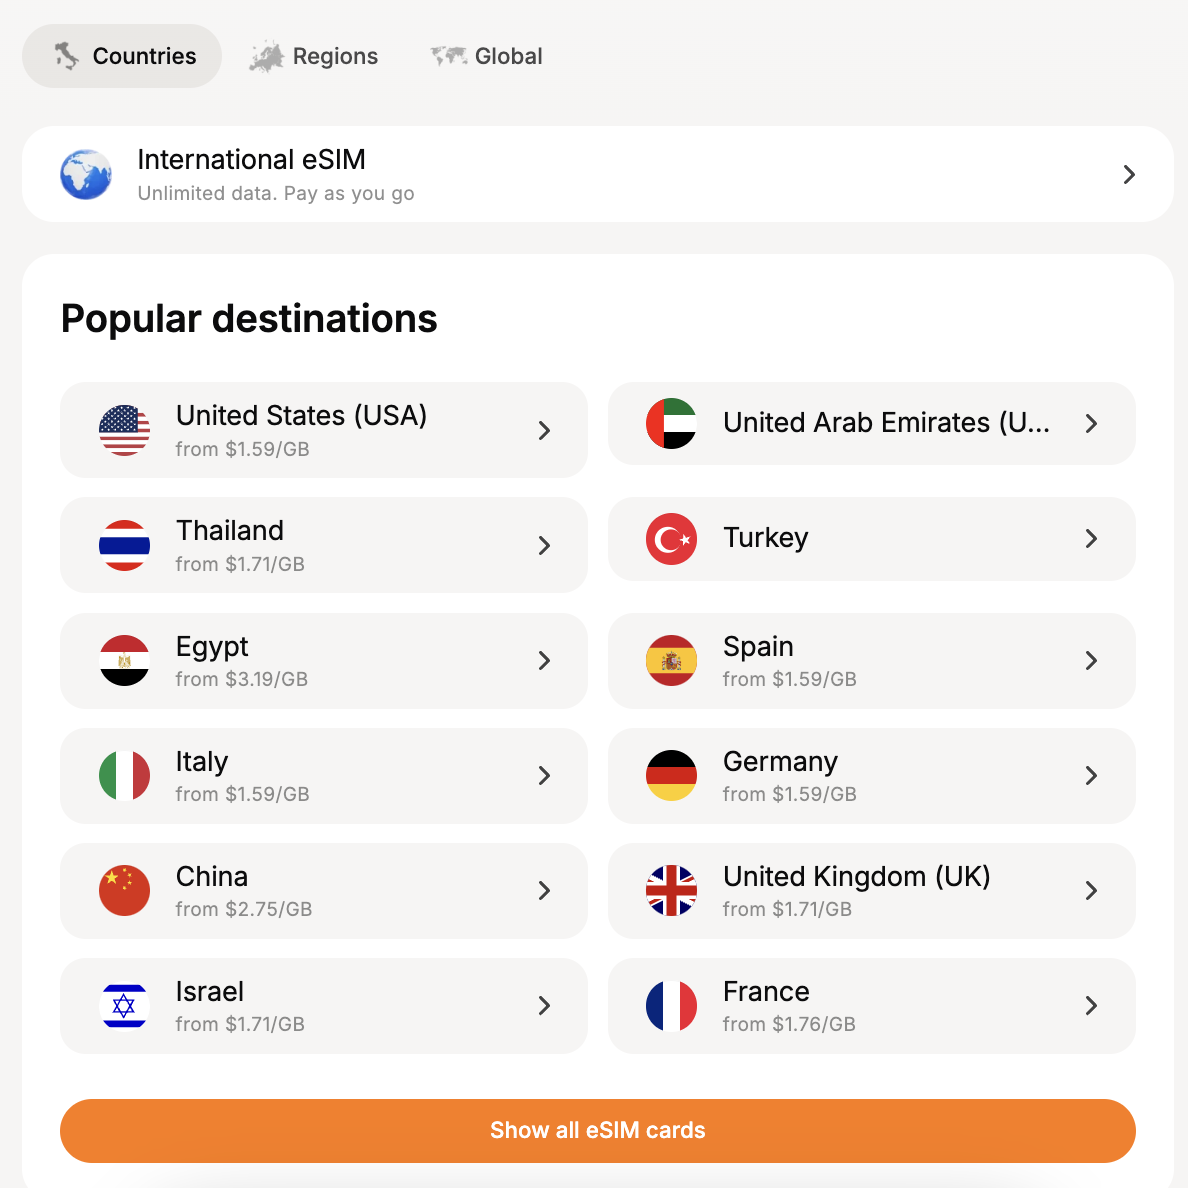The width and height of the screenshot is (1188, 1188).
Task: Click the United Kingdom flag icon
Action: (671, 890)
